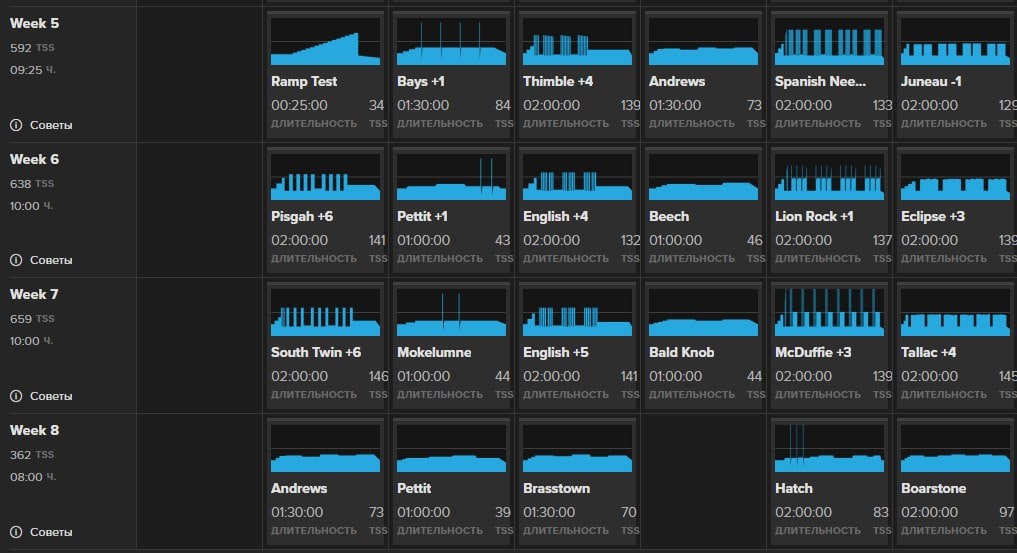1017x553 pixels.
Task: Click the Week 6 heading
Action: 34,159
